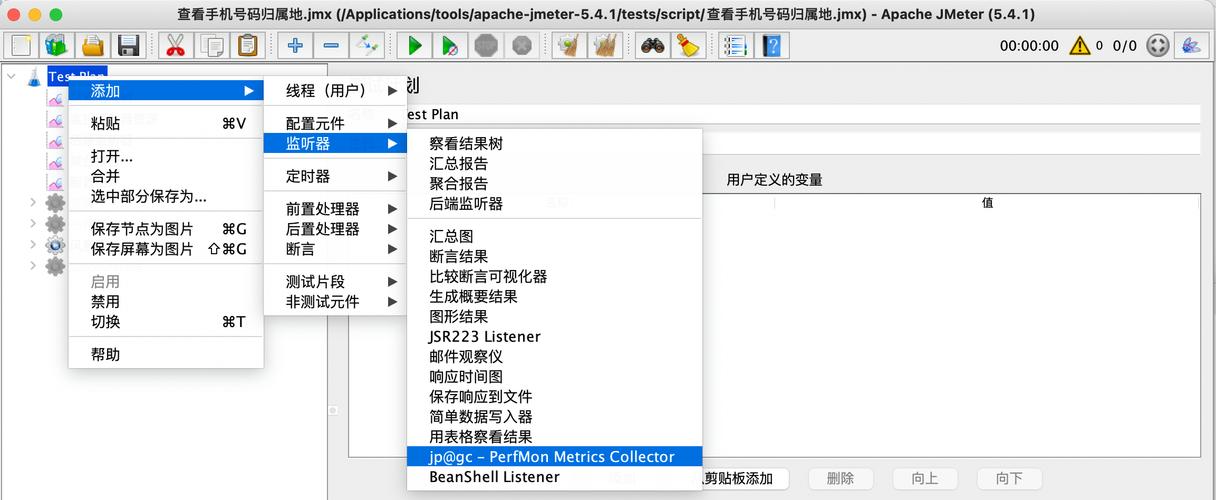Click the Stop test toolbar icon
The image size is (1216, 500).
pos(486,45)
